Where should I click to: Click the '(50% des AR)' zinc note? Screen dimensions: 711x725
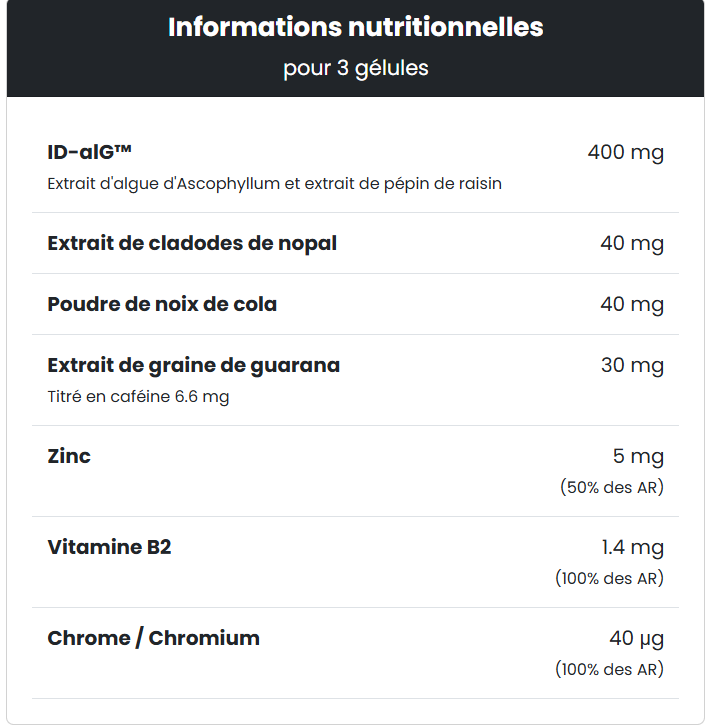point(612,487)
